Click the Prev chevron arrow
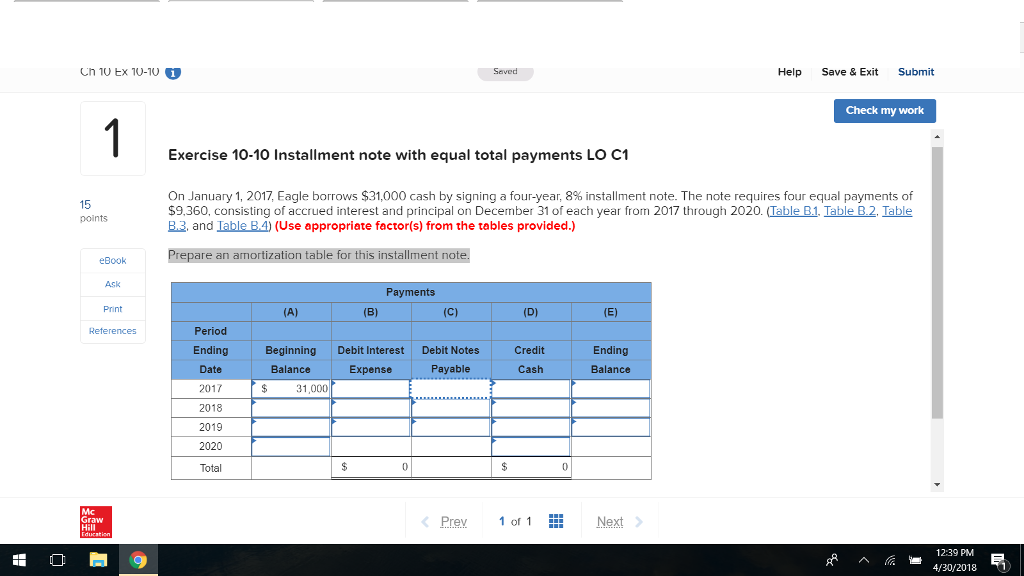This screenshot has height=576, width=1024. (x=423, y=521)
